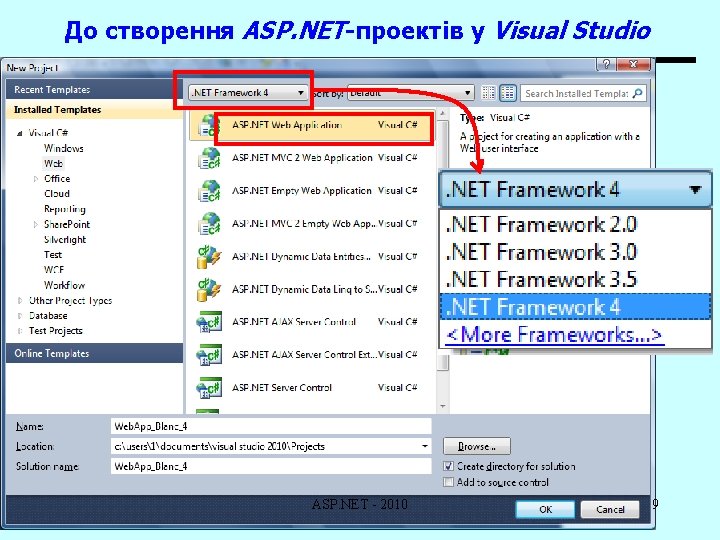The width and height of the screenshot is (720, 540).
Task: Select highlighted .NET Framework 4 list item
Action: (575, 307)
